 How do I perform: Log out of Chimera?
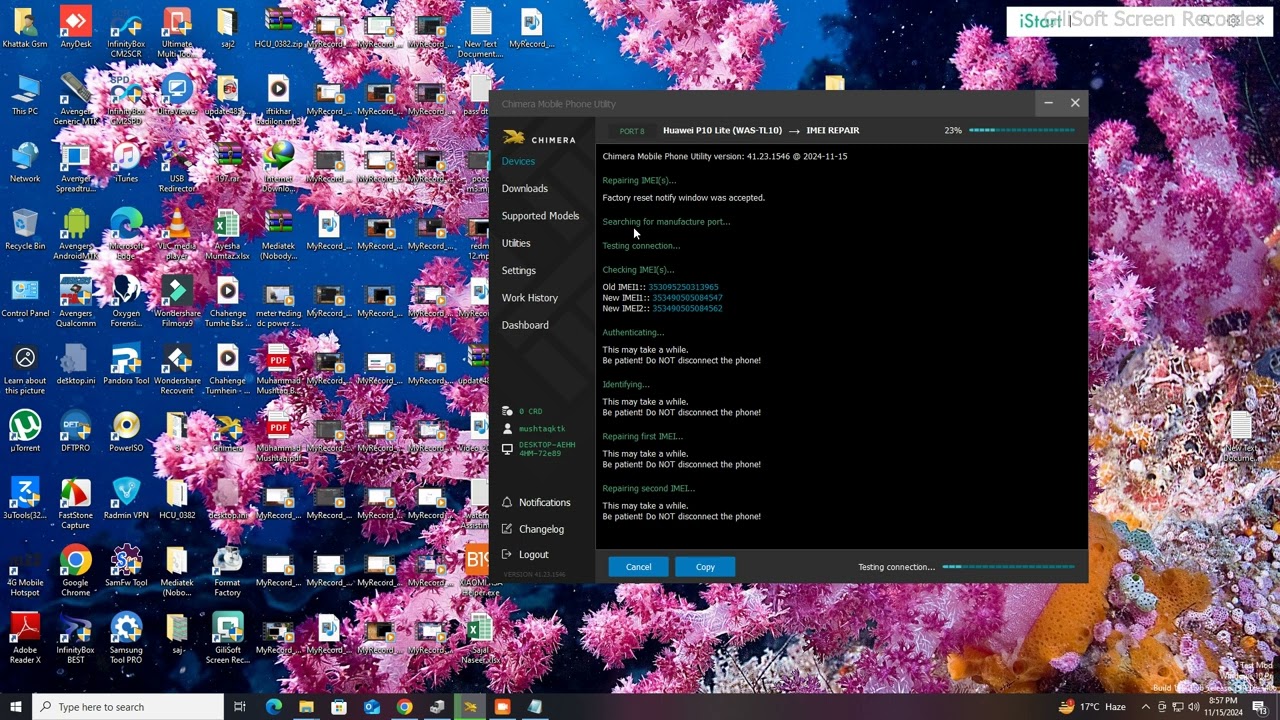(x=525, y=554)
